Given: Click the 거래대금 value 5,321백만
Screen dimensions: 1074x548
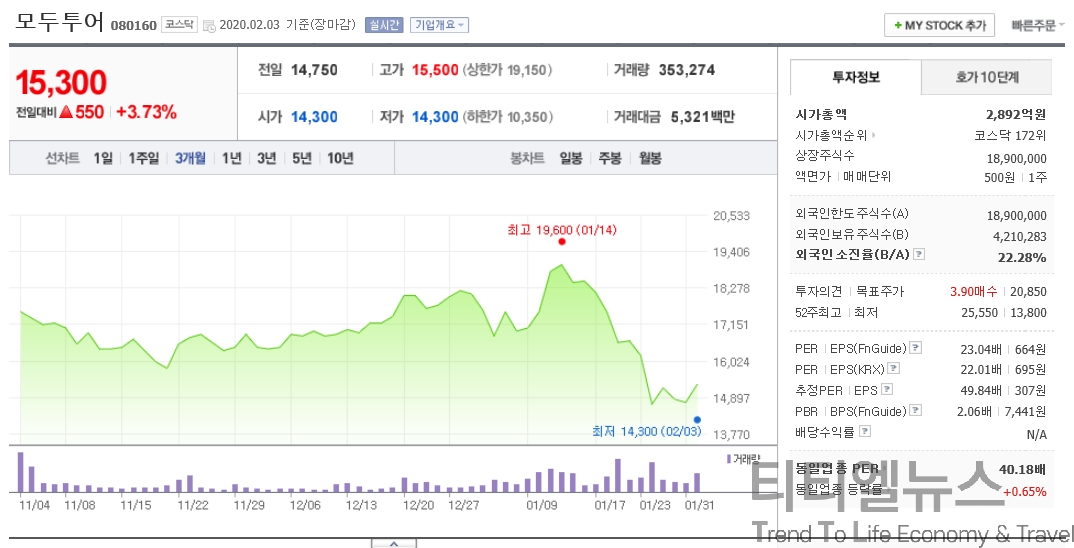Looking at the screenshot, I should pos(703,117).
